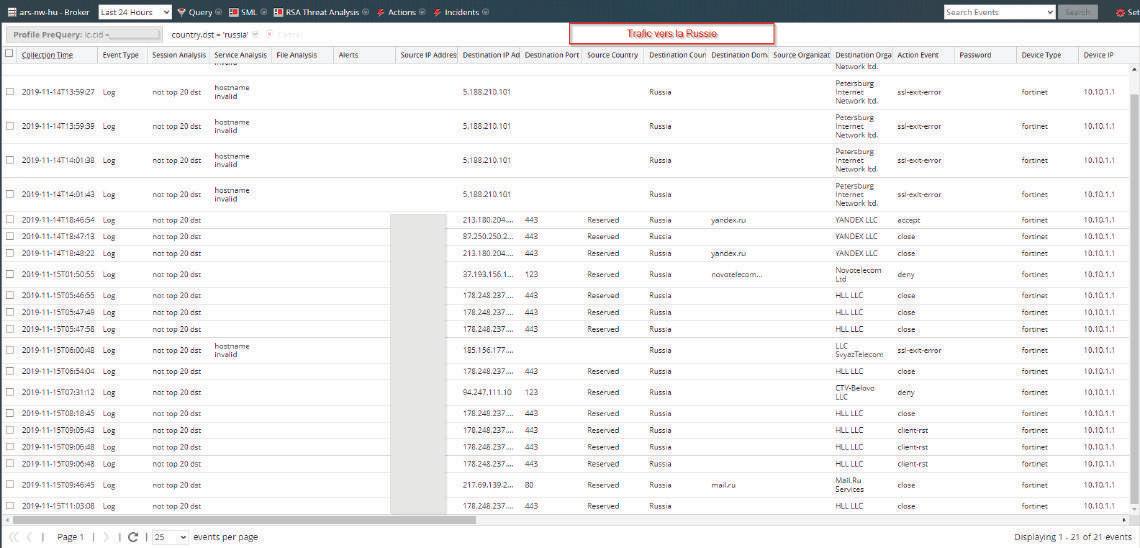Click the CTV-Belovo LLC organization cell
Screen dimensions: 1140x548
click(857, 392)
